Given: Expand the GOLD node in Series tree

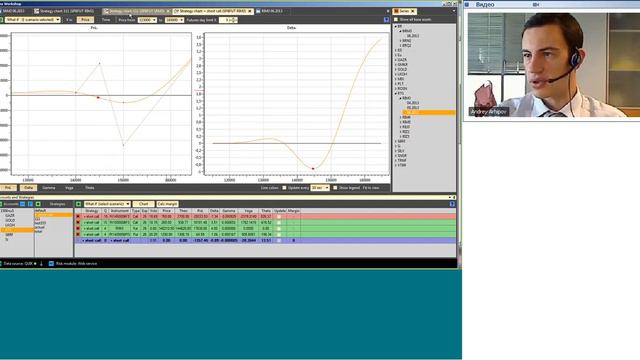Looking at the screenshot, I should tap(396, 69).
